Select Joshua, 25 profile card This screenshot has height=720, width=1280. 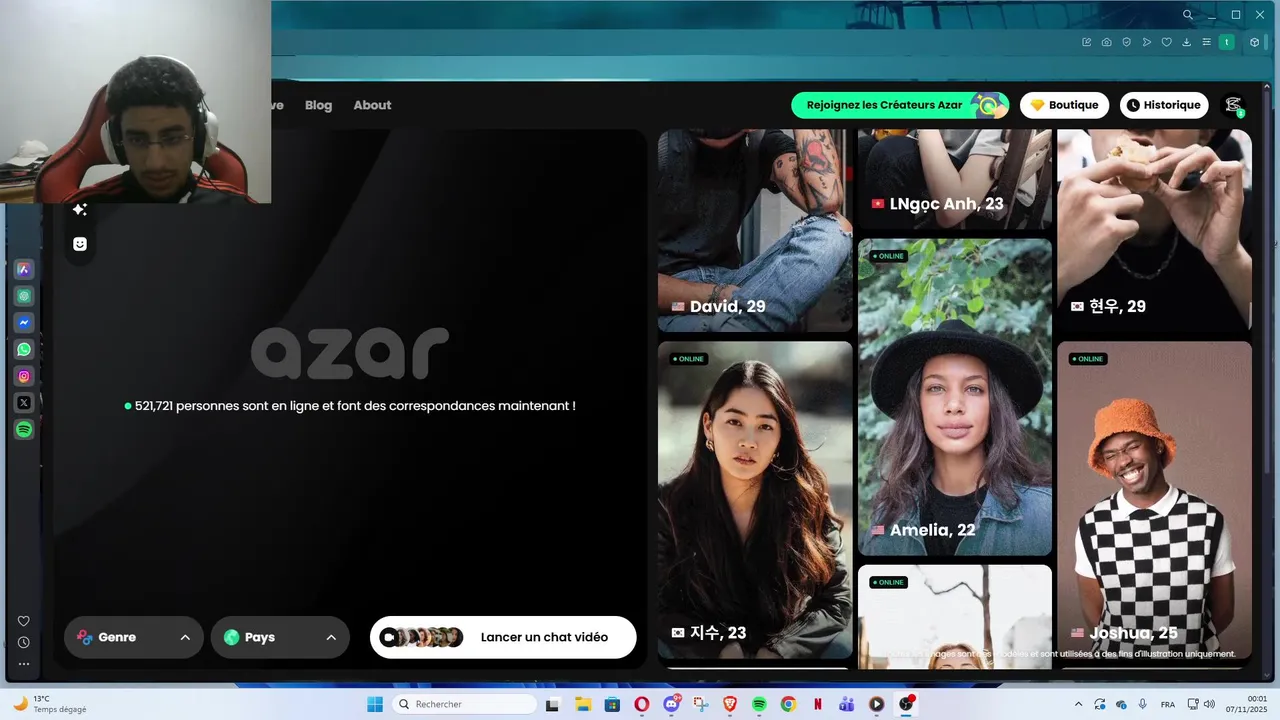1154,500
